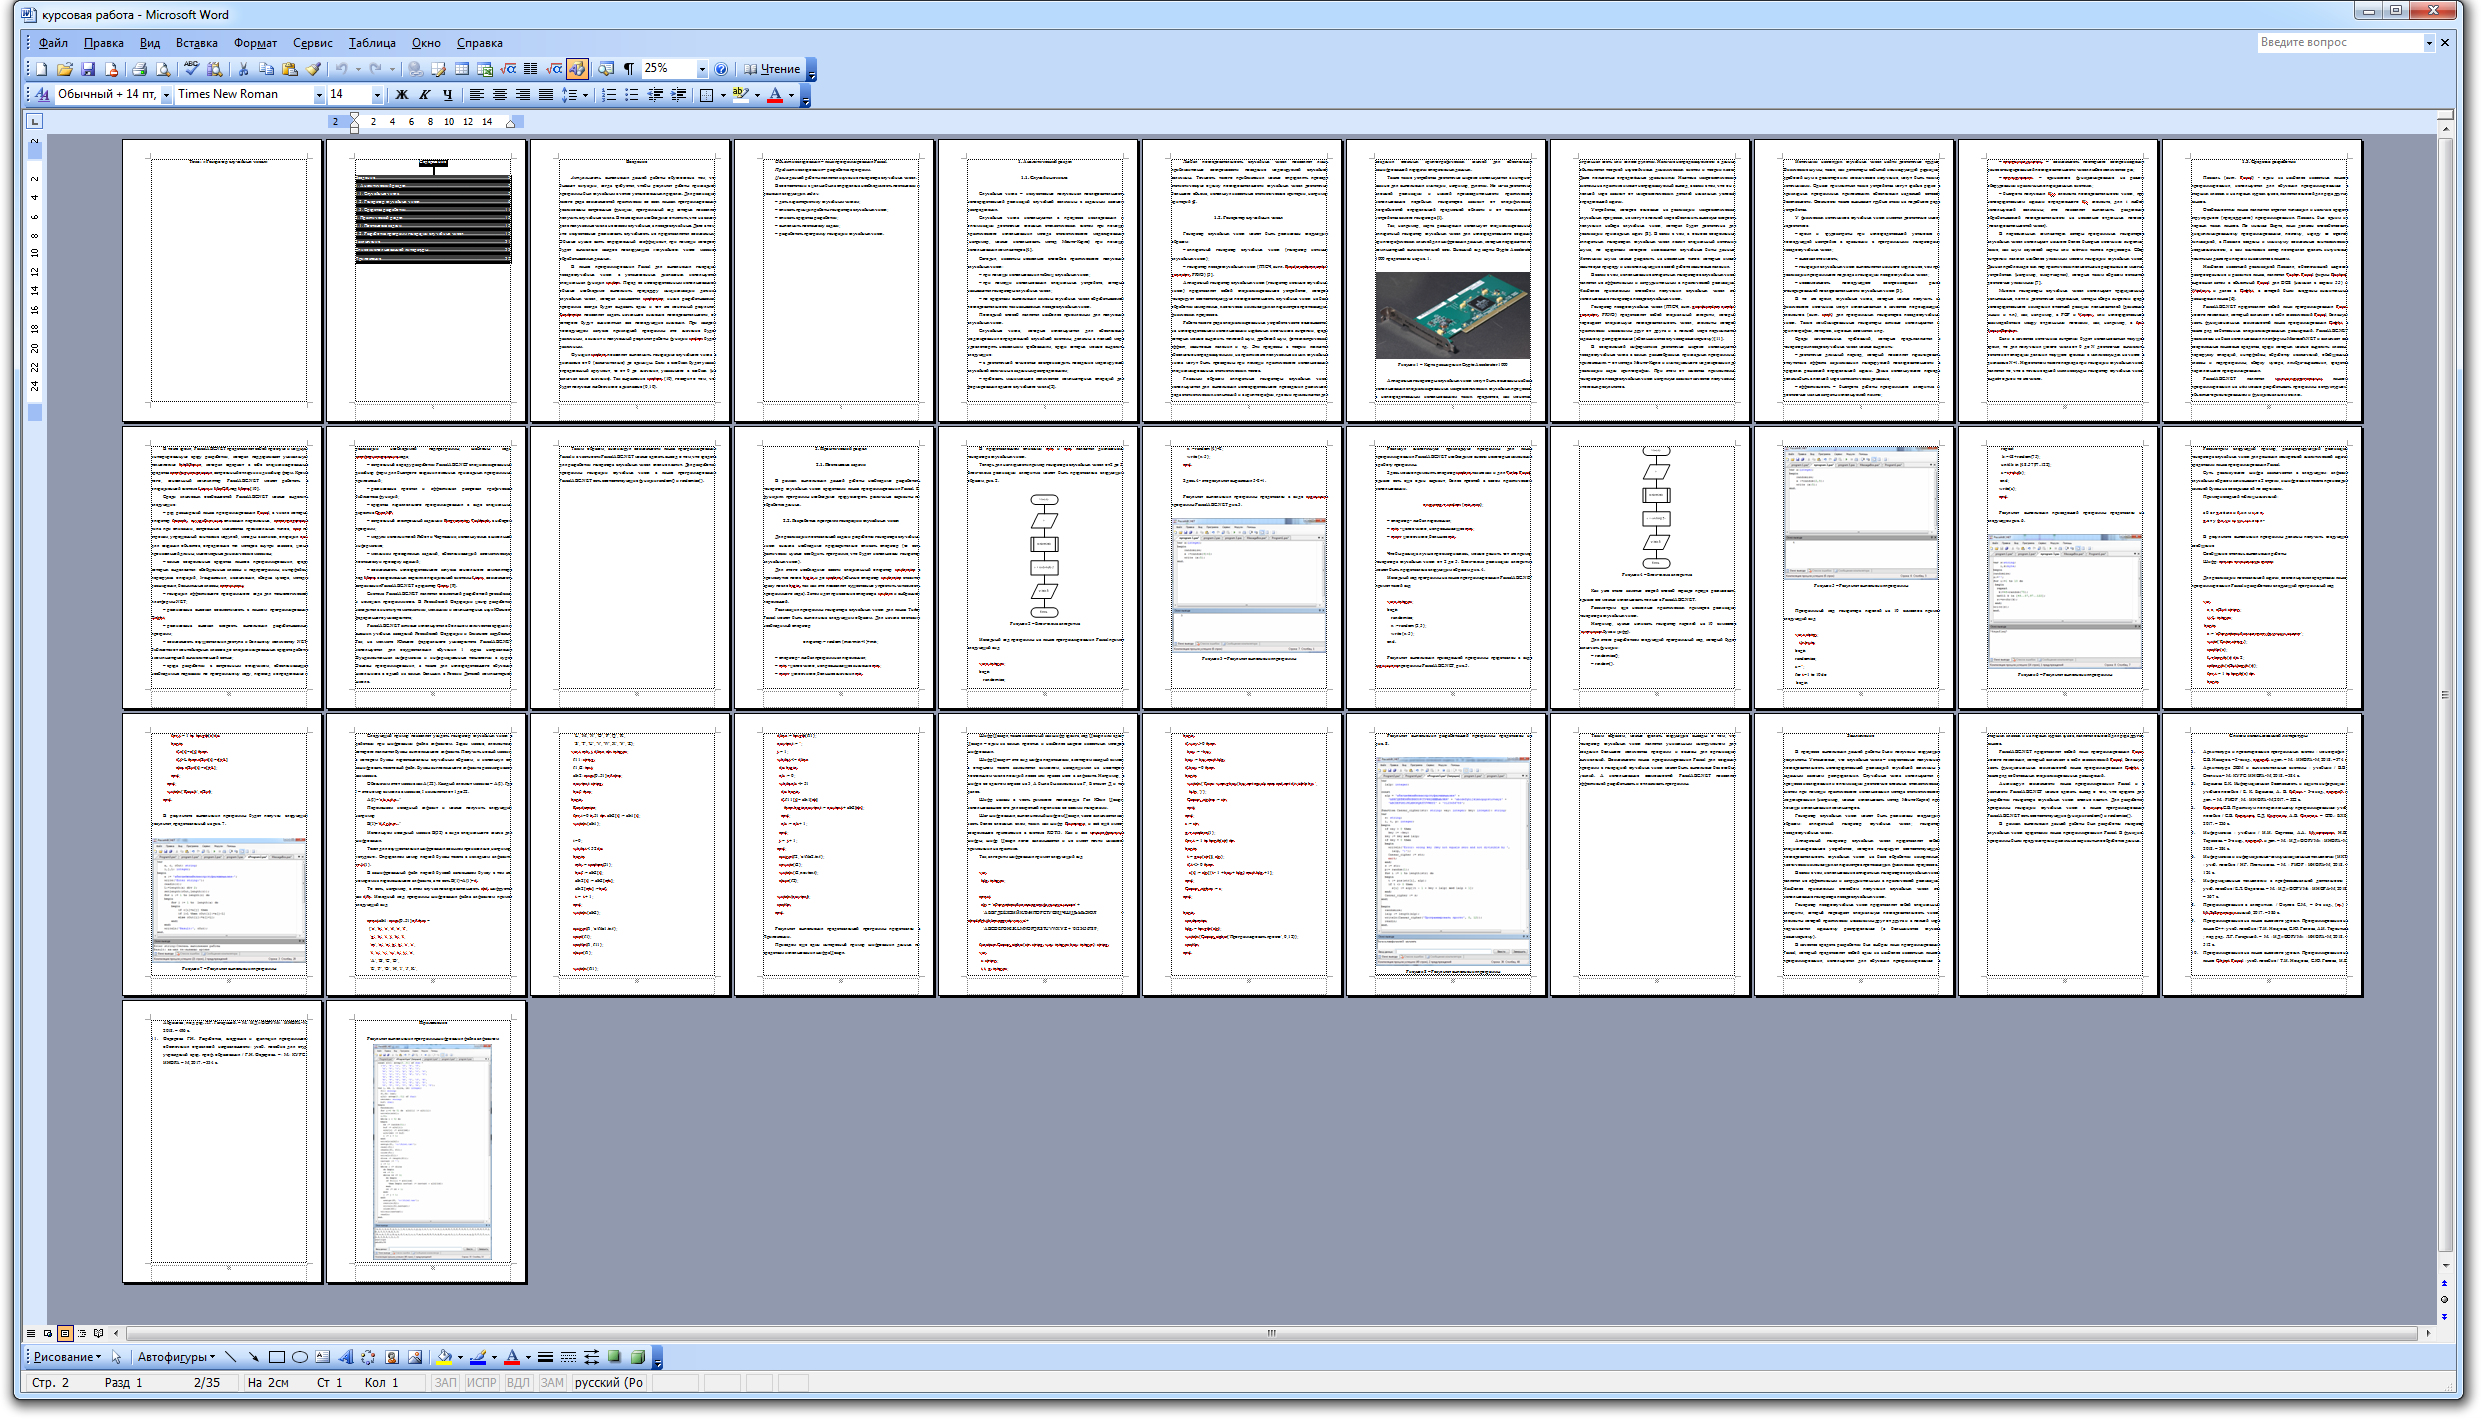This screenshot has height=1419, width=2482.
Task: Open the Формат menu
Action: pyautogui.click(x=255, y=43)
